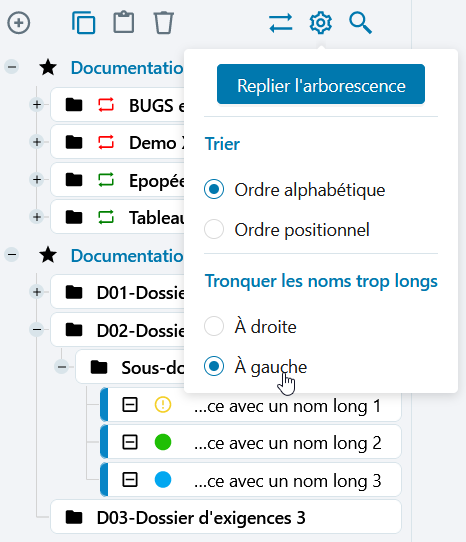Select the Demo folder name
The height and width of the screenshot is (542, 466).
pos(157,142)
